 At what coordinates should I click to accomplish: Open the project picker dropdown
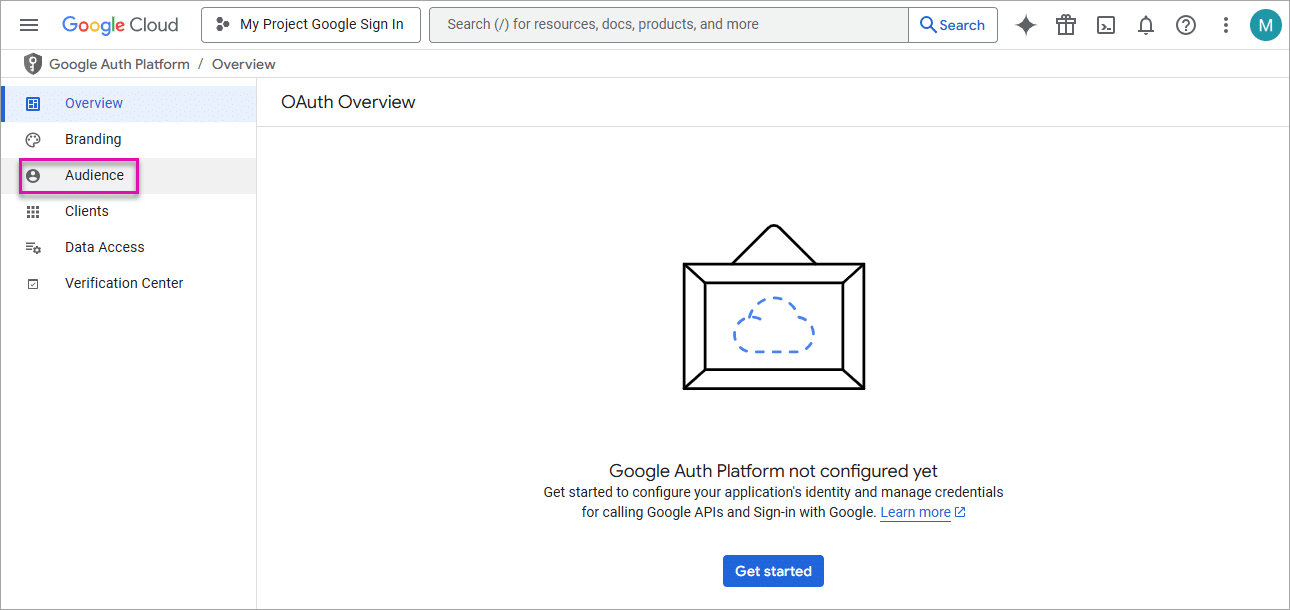(310, 25)
